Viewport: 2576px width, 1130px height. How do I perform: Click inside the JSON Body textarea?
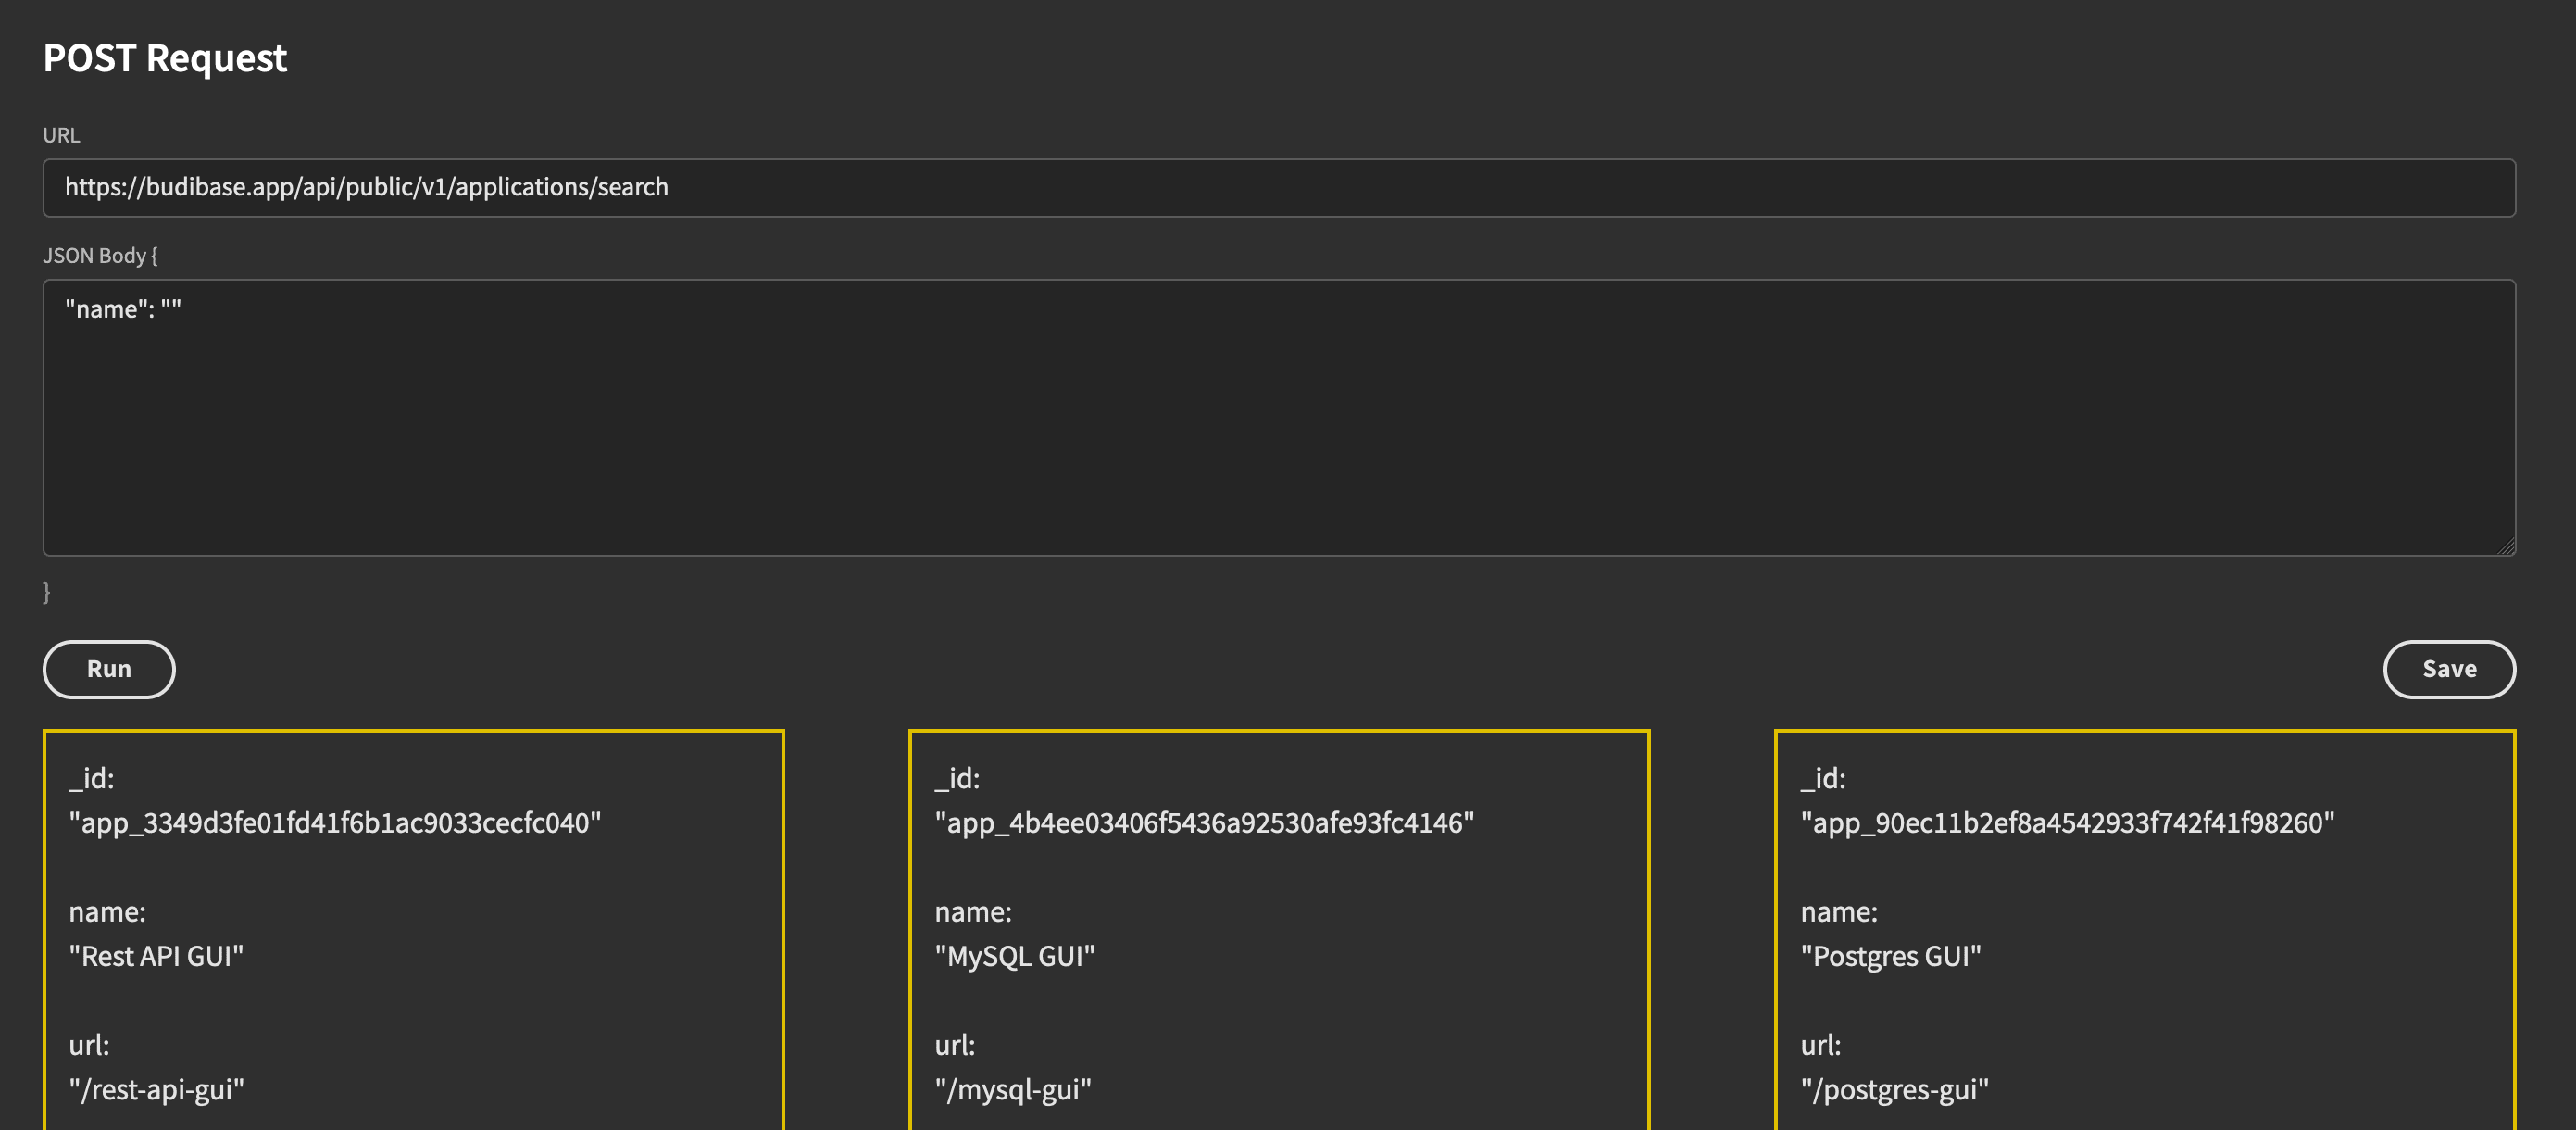point(1279,417)
